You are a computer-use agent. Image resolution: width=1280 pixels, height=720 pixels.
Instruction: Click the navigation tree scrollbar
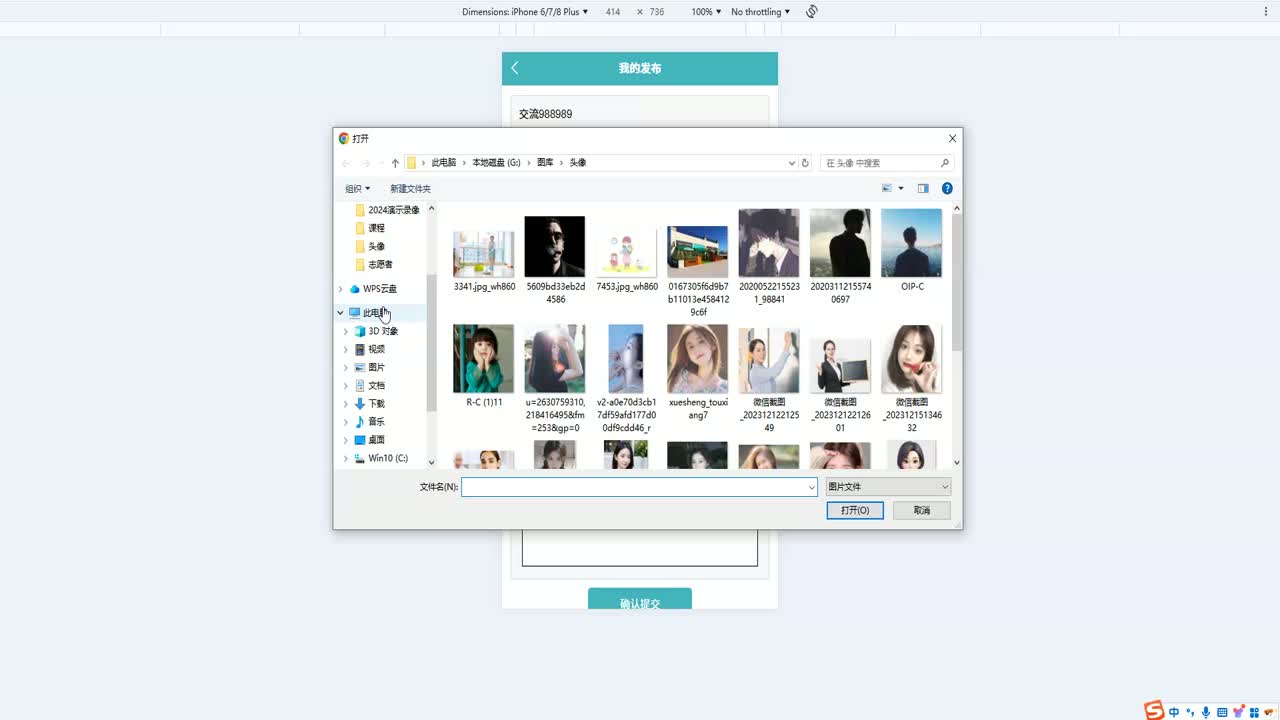coord(432,344)
